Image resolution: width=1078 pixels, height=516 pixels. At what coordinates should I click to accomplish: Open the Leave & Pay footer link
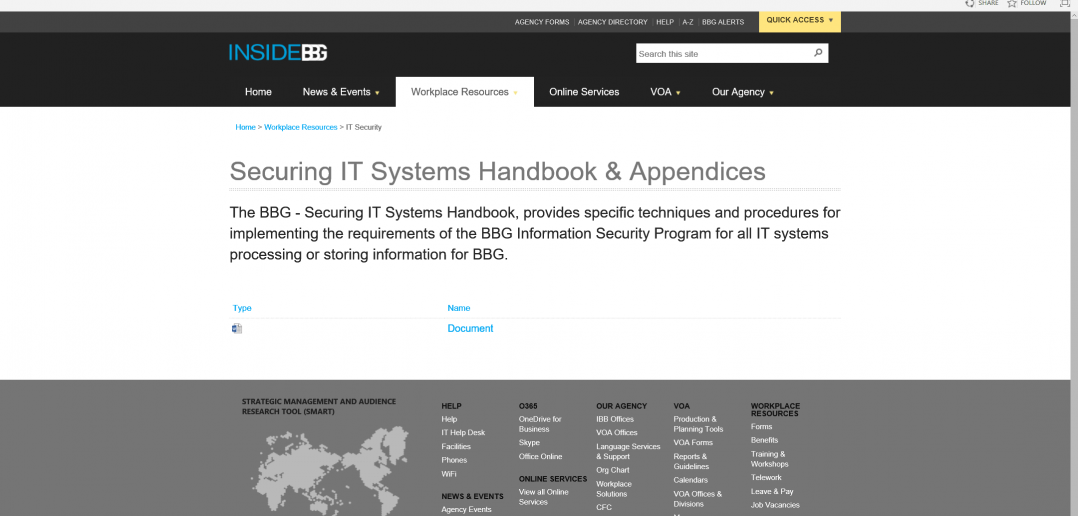[x=772, y=491]
